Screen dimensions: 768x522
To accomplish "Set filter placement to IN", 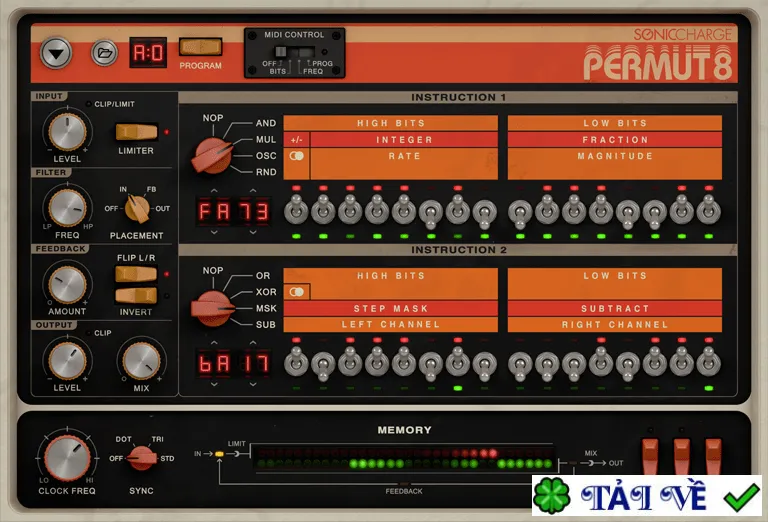I will point(123,189).
